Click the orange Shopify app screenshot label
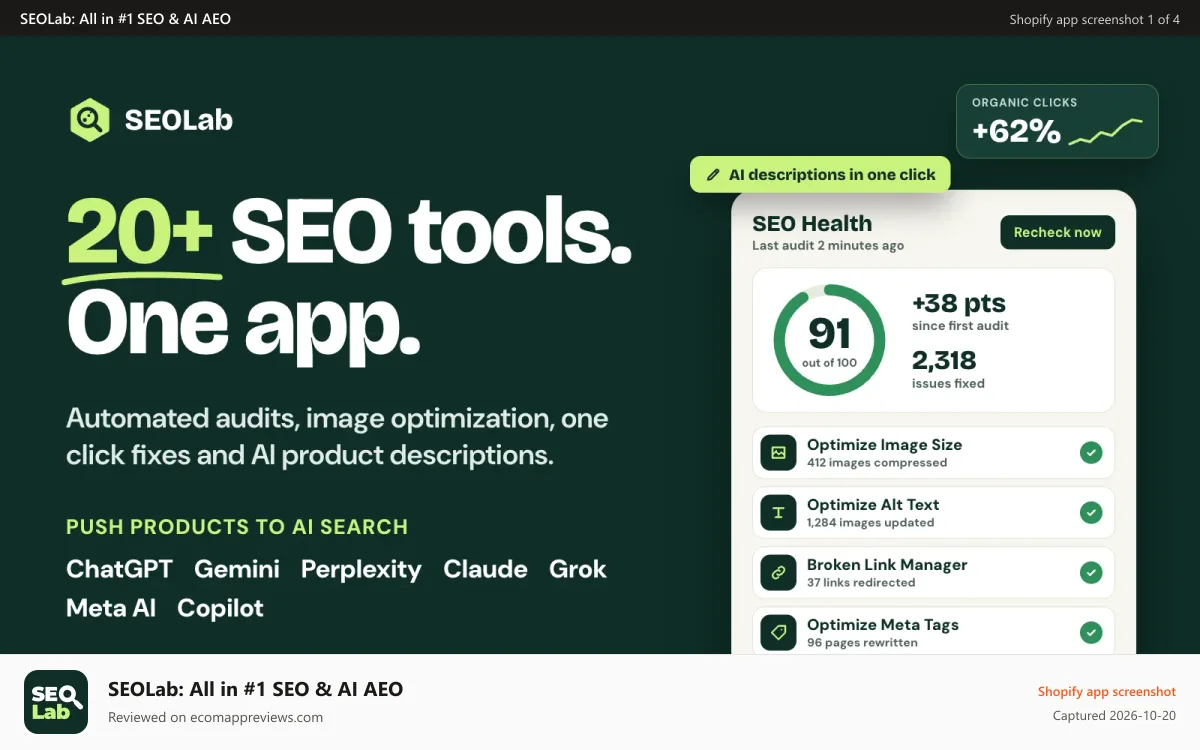 pos(1106,692)
